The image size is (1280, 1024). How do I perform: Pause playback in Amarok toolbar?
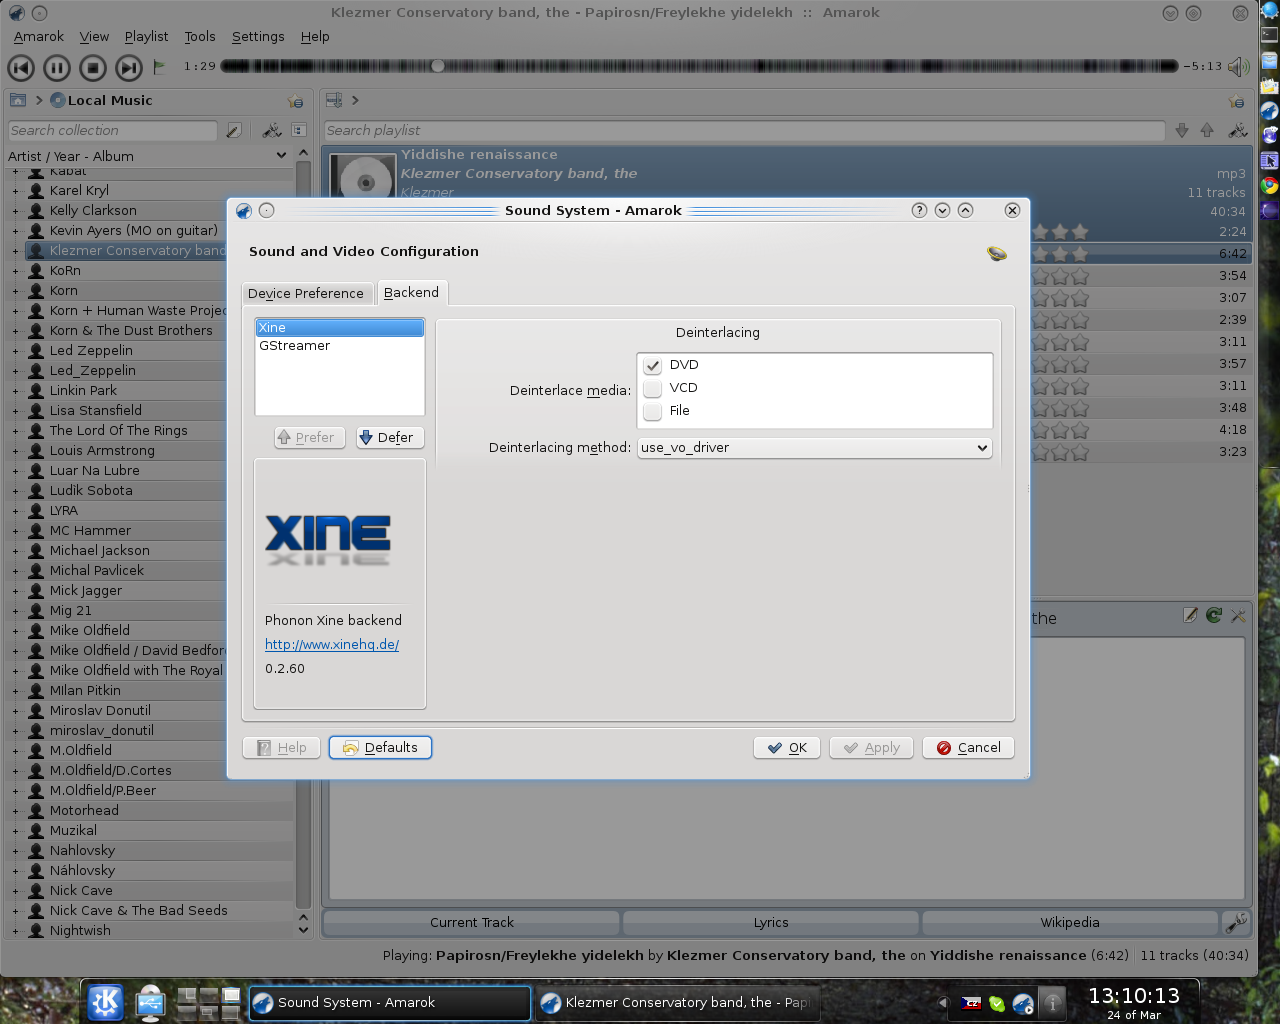coord(57,68)
